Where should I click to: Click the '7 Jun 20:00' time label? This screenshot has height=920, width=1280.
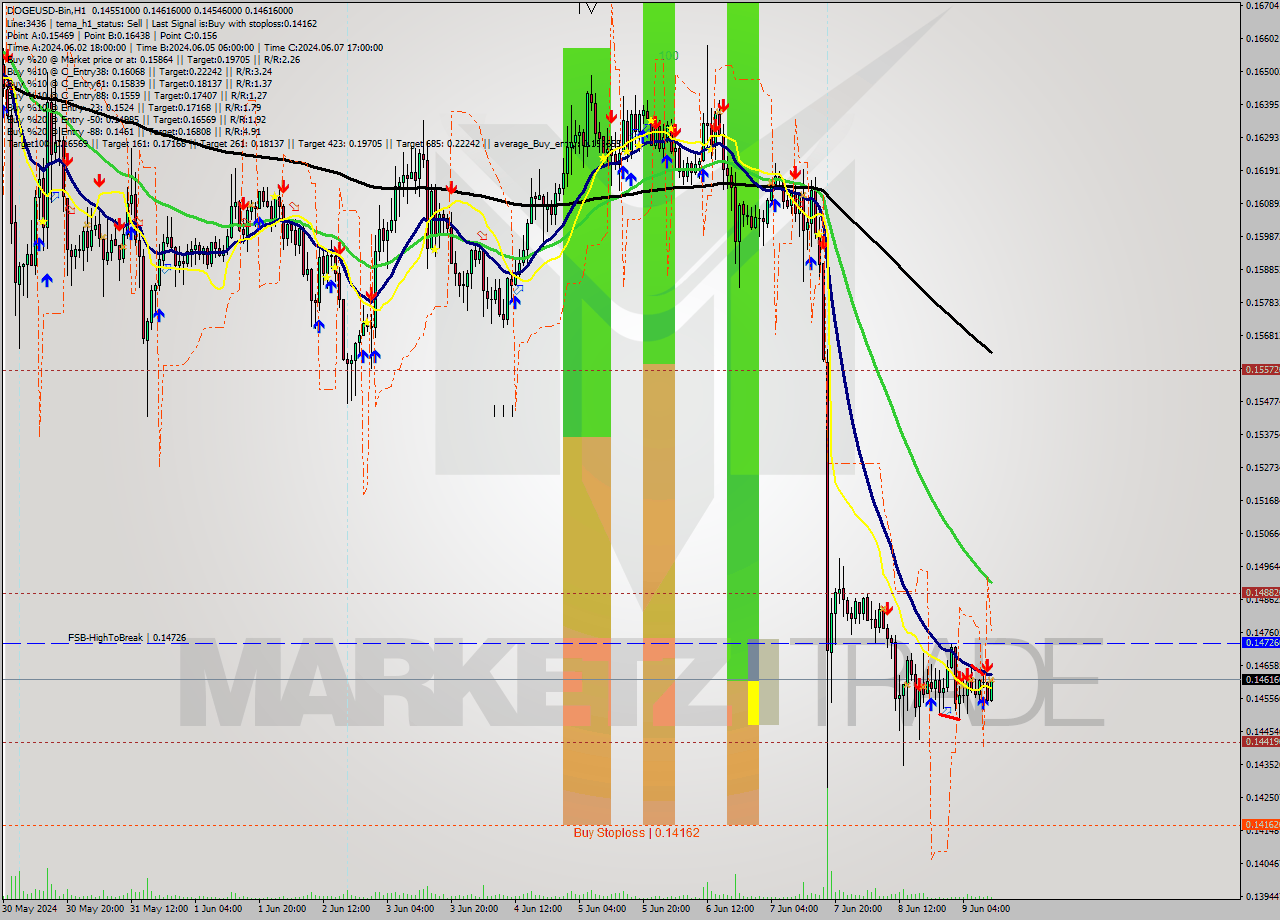[x=857, y=909]
